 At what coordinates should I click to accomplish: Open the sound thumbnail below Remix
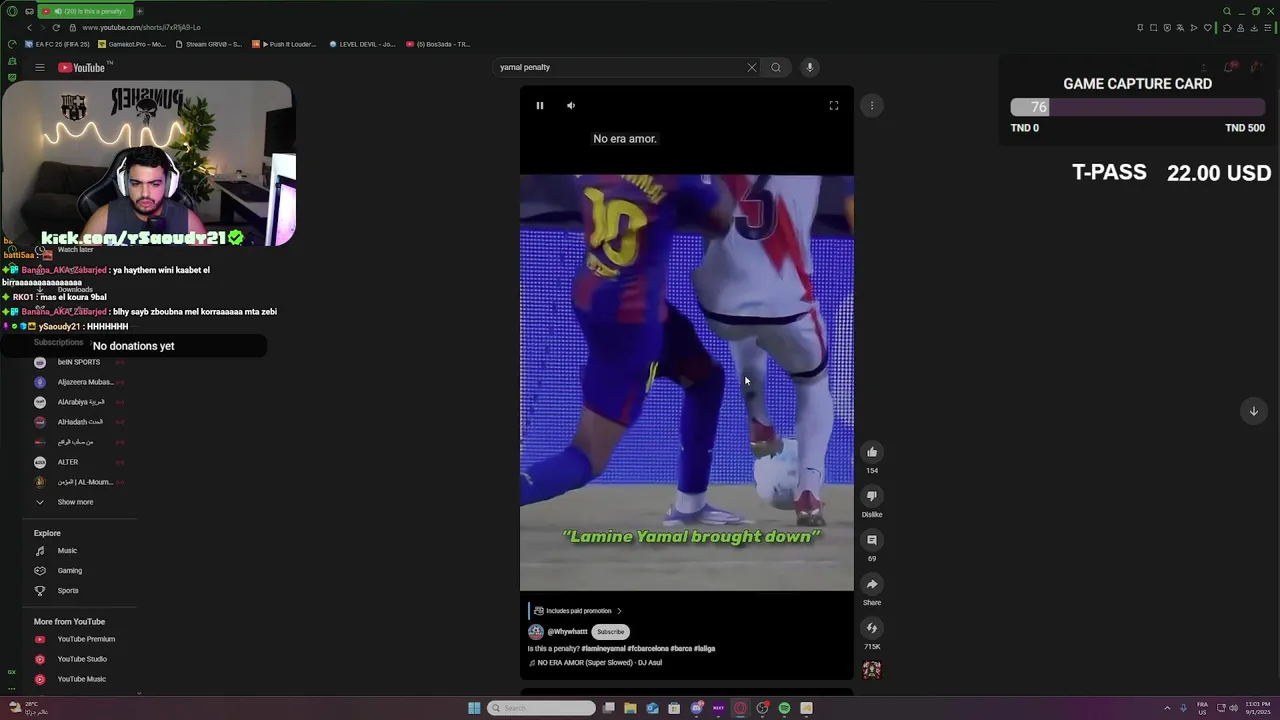872,670
